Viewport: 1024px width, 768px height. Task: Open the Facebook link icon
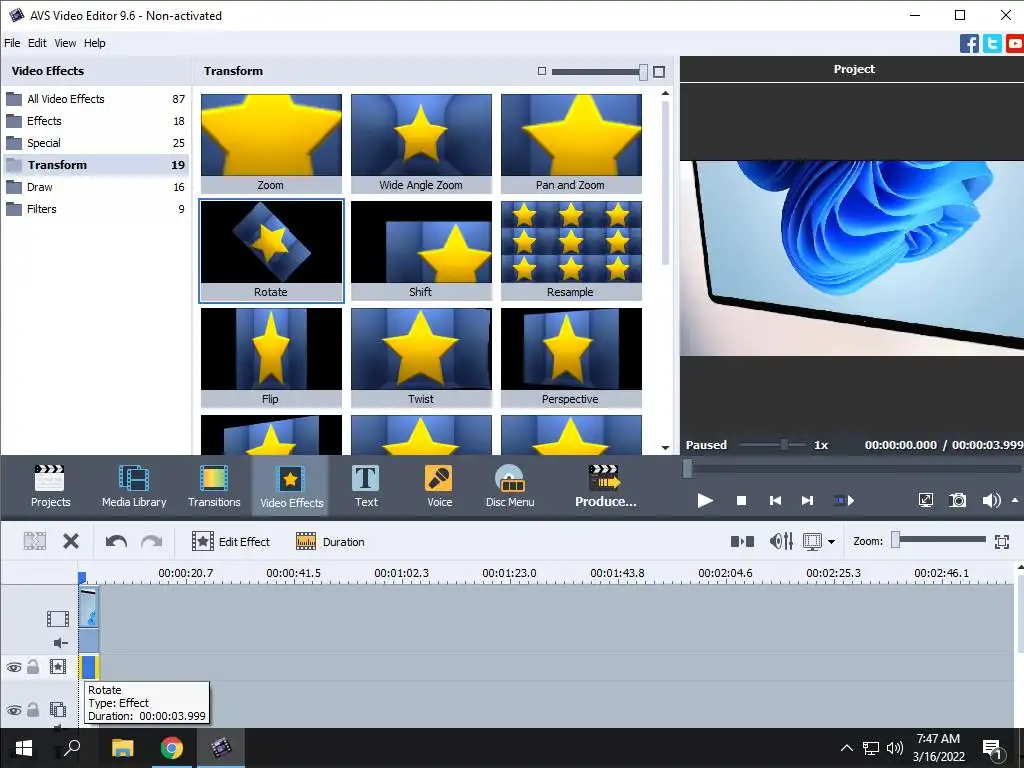(x=969, y=44)
